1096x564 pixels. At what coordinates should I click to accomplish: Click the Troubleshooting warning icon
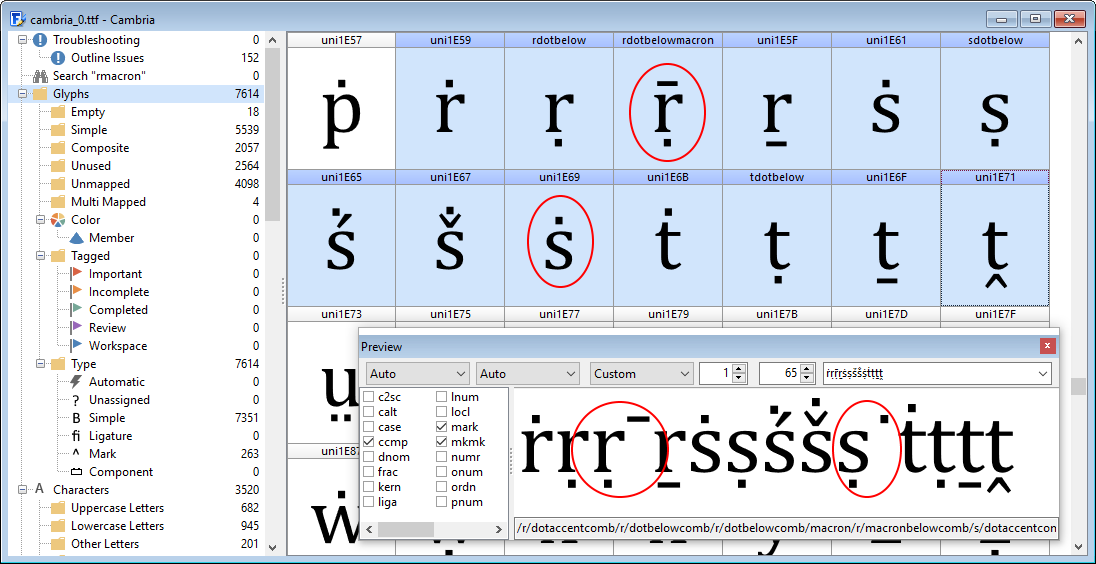click(40, 40)
